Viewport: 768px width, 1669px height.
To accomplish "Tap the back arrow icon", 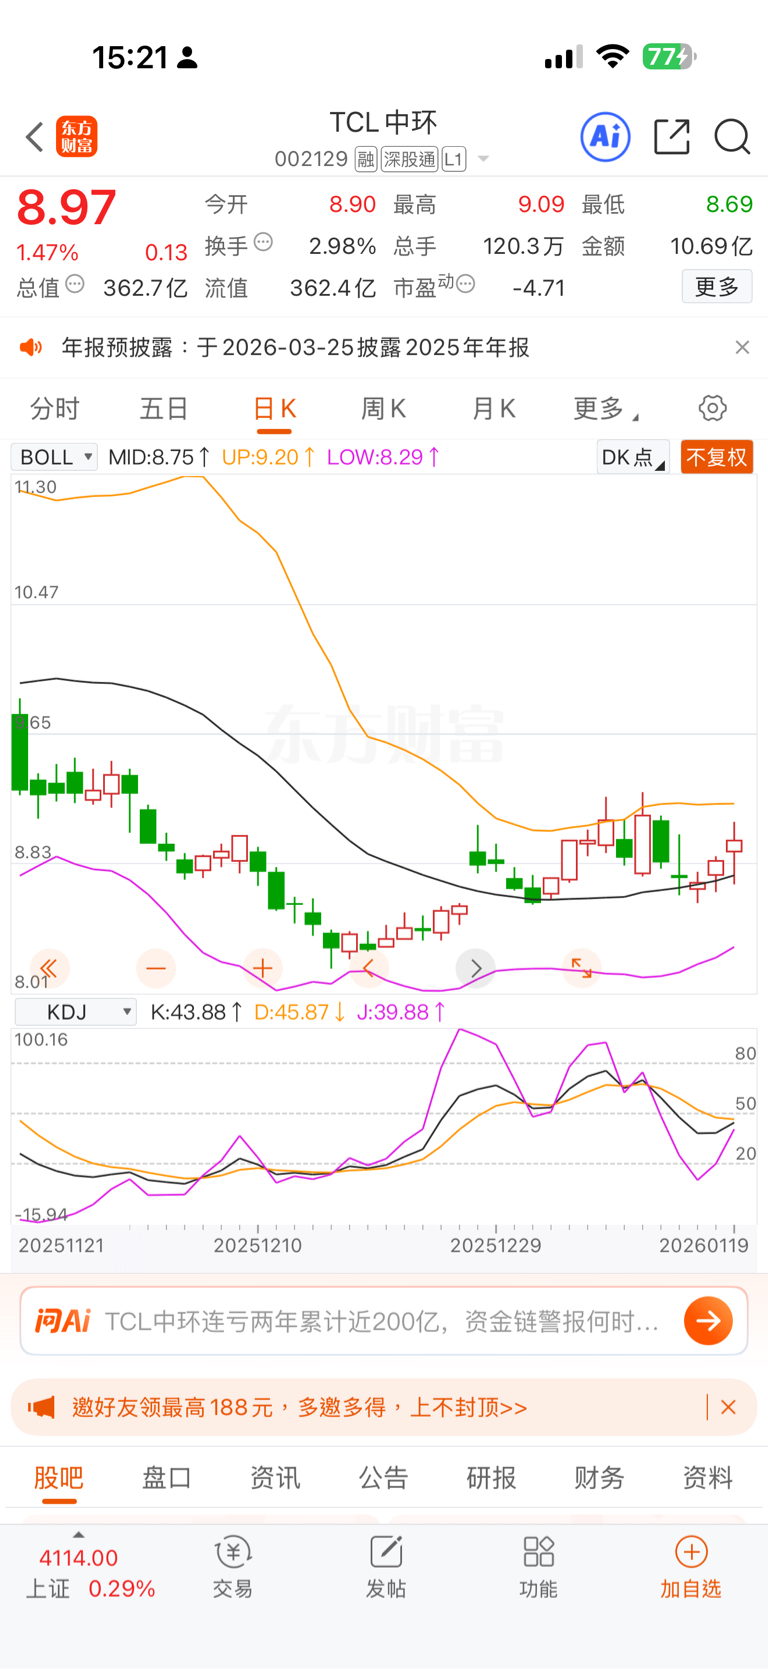I will click(35, 137).
